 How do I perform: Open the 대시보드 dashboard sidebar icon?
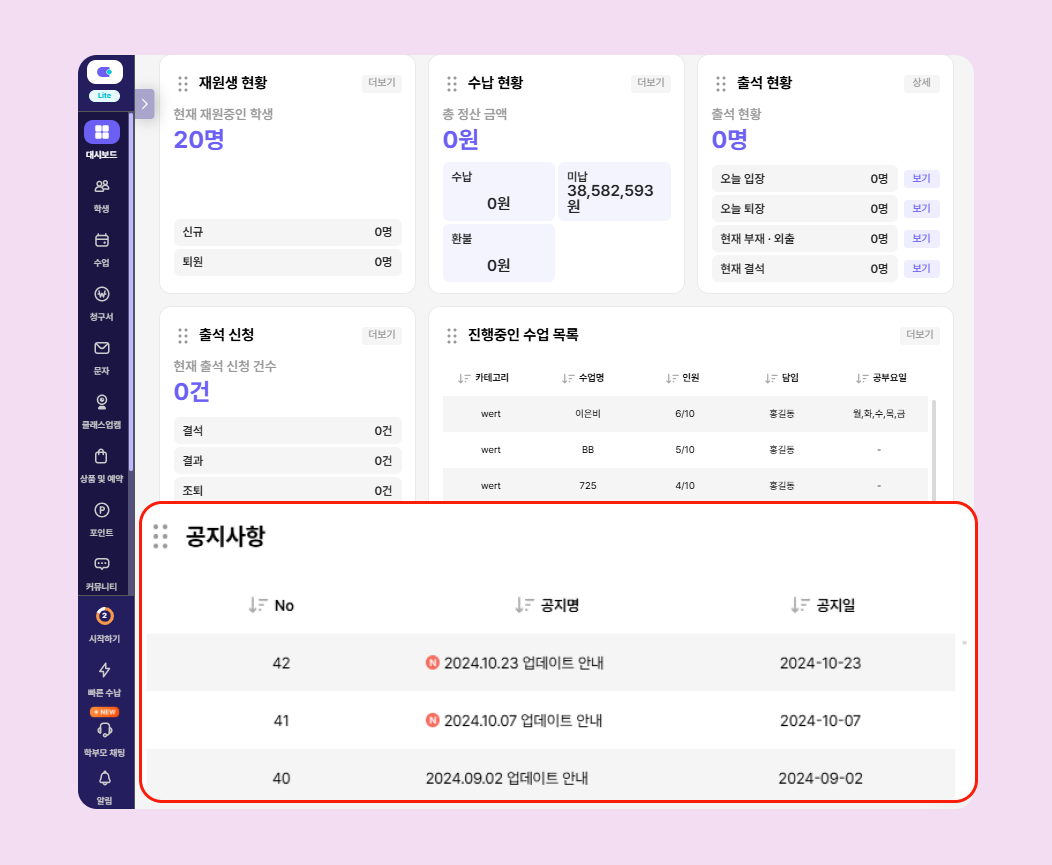[102, 132]
